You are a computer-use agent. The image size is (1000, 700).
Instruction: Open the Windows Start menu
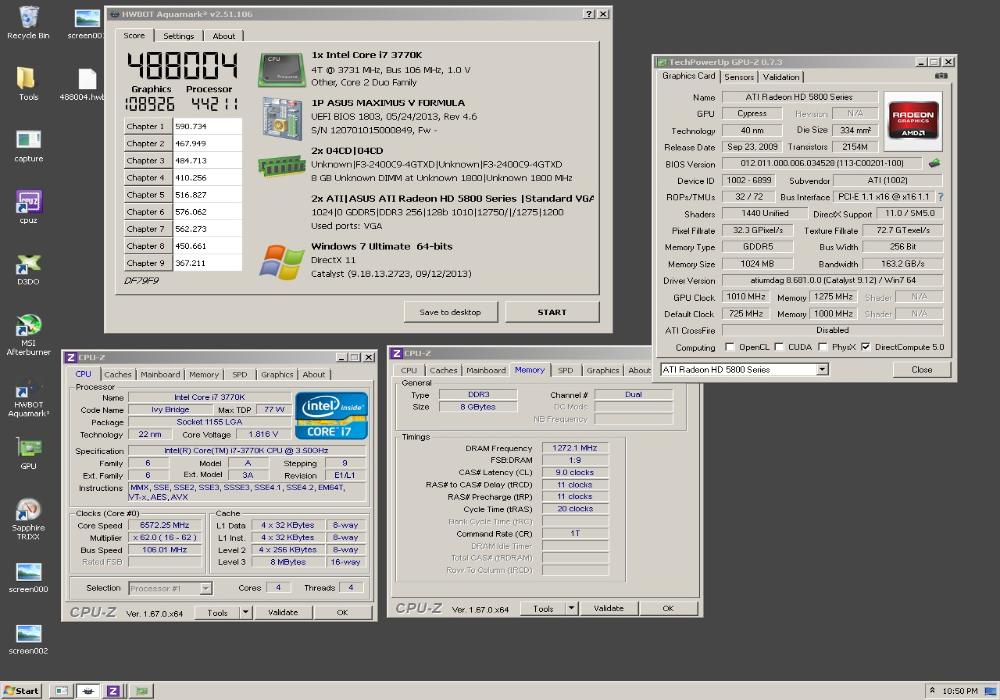tap(22, 690)
